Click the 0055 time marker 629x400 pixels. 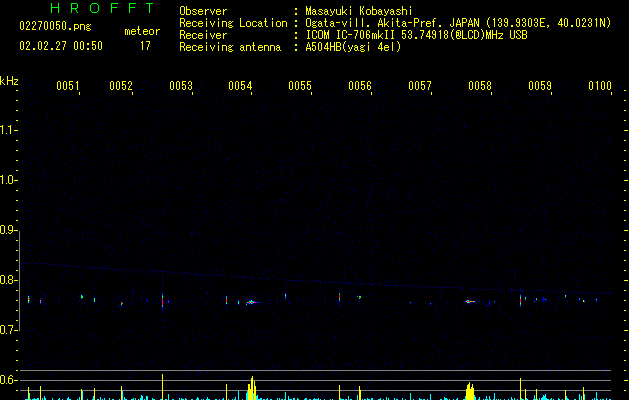coord(300,86)
